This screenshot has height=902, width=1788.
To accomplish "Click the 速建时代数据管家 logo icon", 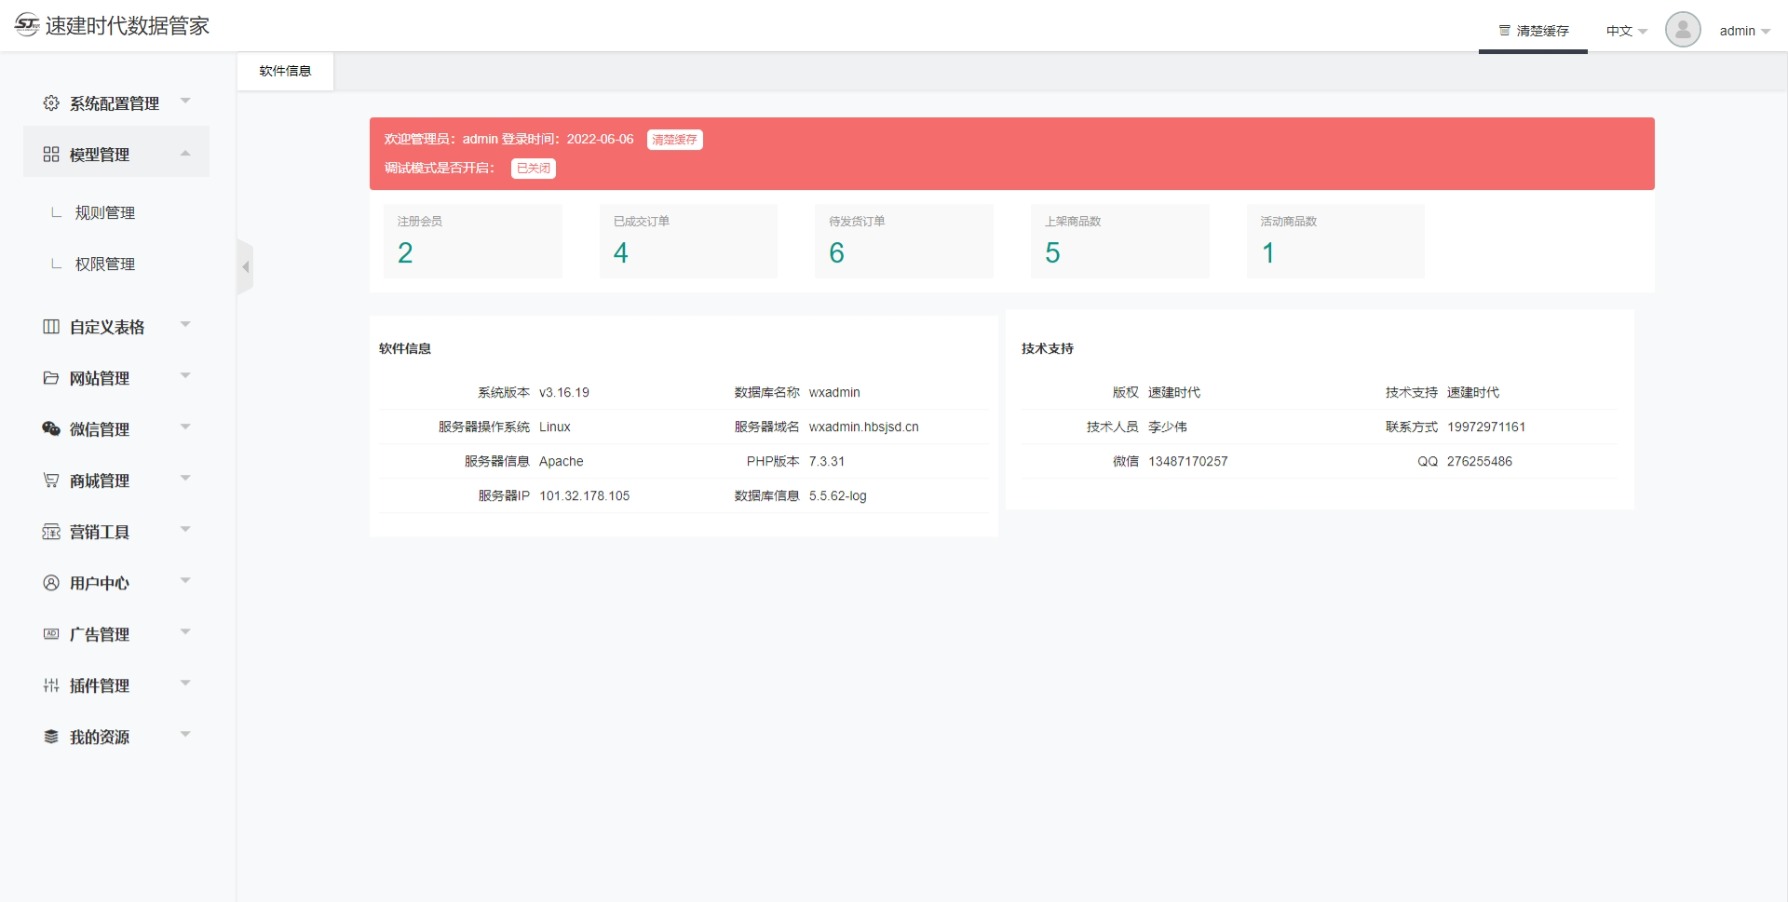I will point(27,25).
